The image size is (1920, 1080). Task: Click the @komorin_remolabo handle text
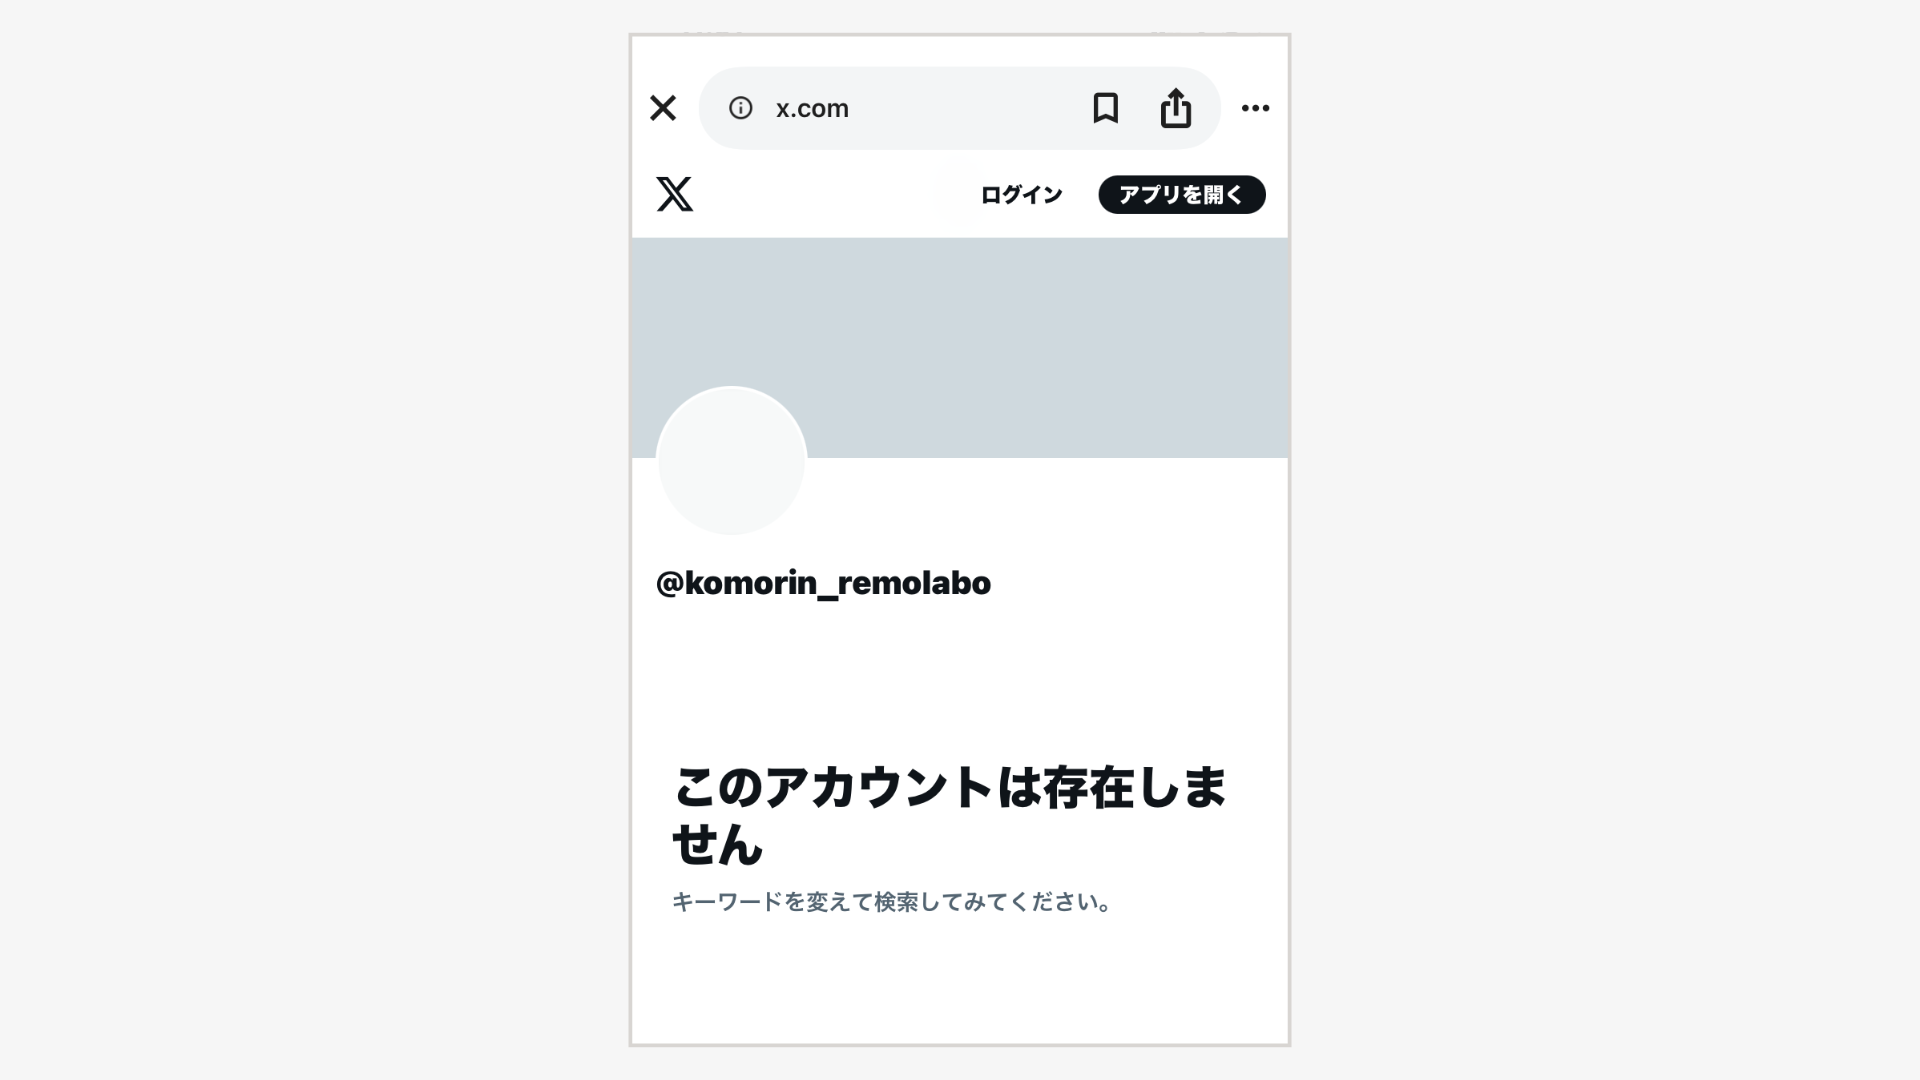[823, 583]
